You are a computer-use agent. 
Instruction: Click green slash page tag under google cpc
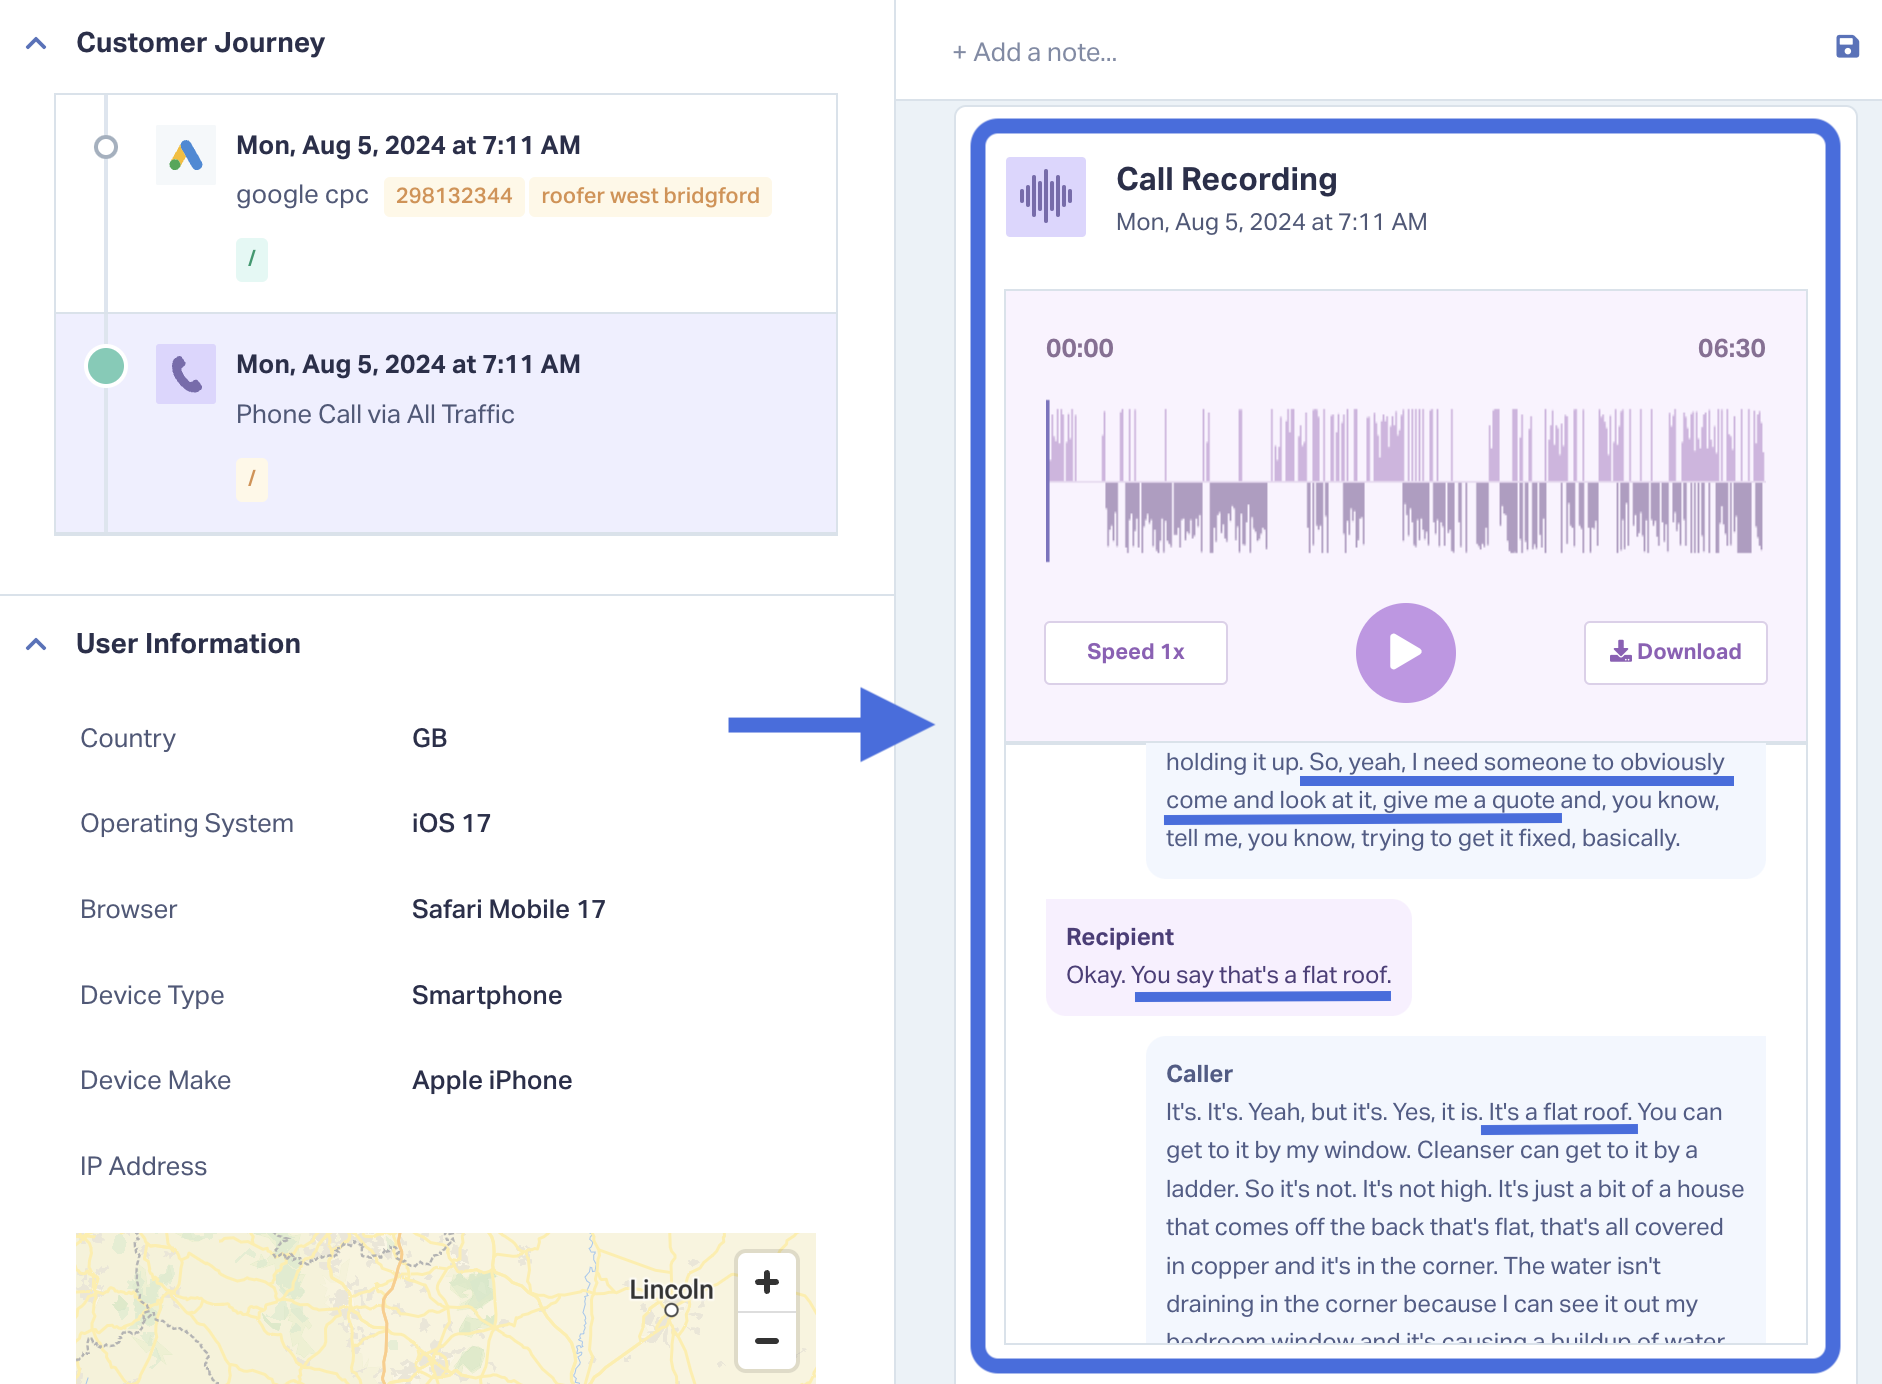(x=252, y=259)
